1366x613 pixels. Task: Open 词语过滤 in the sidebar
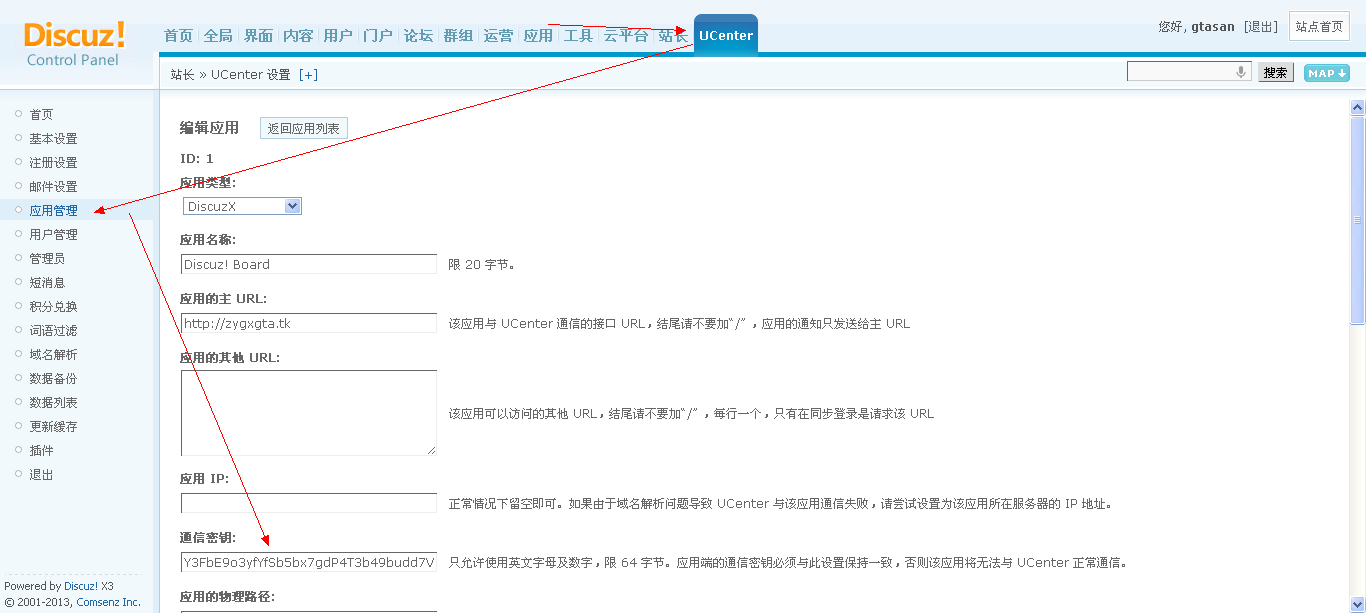pyautogui.click(x=53, y=331)
